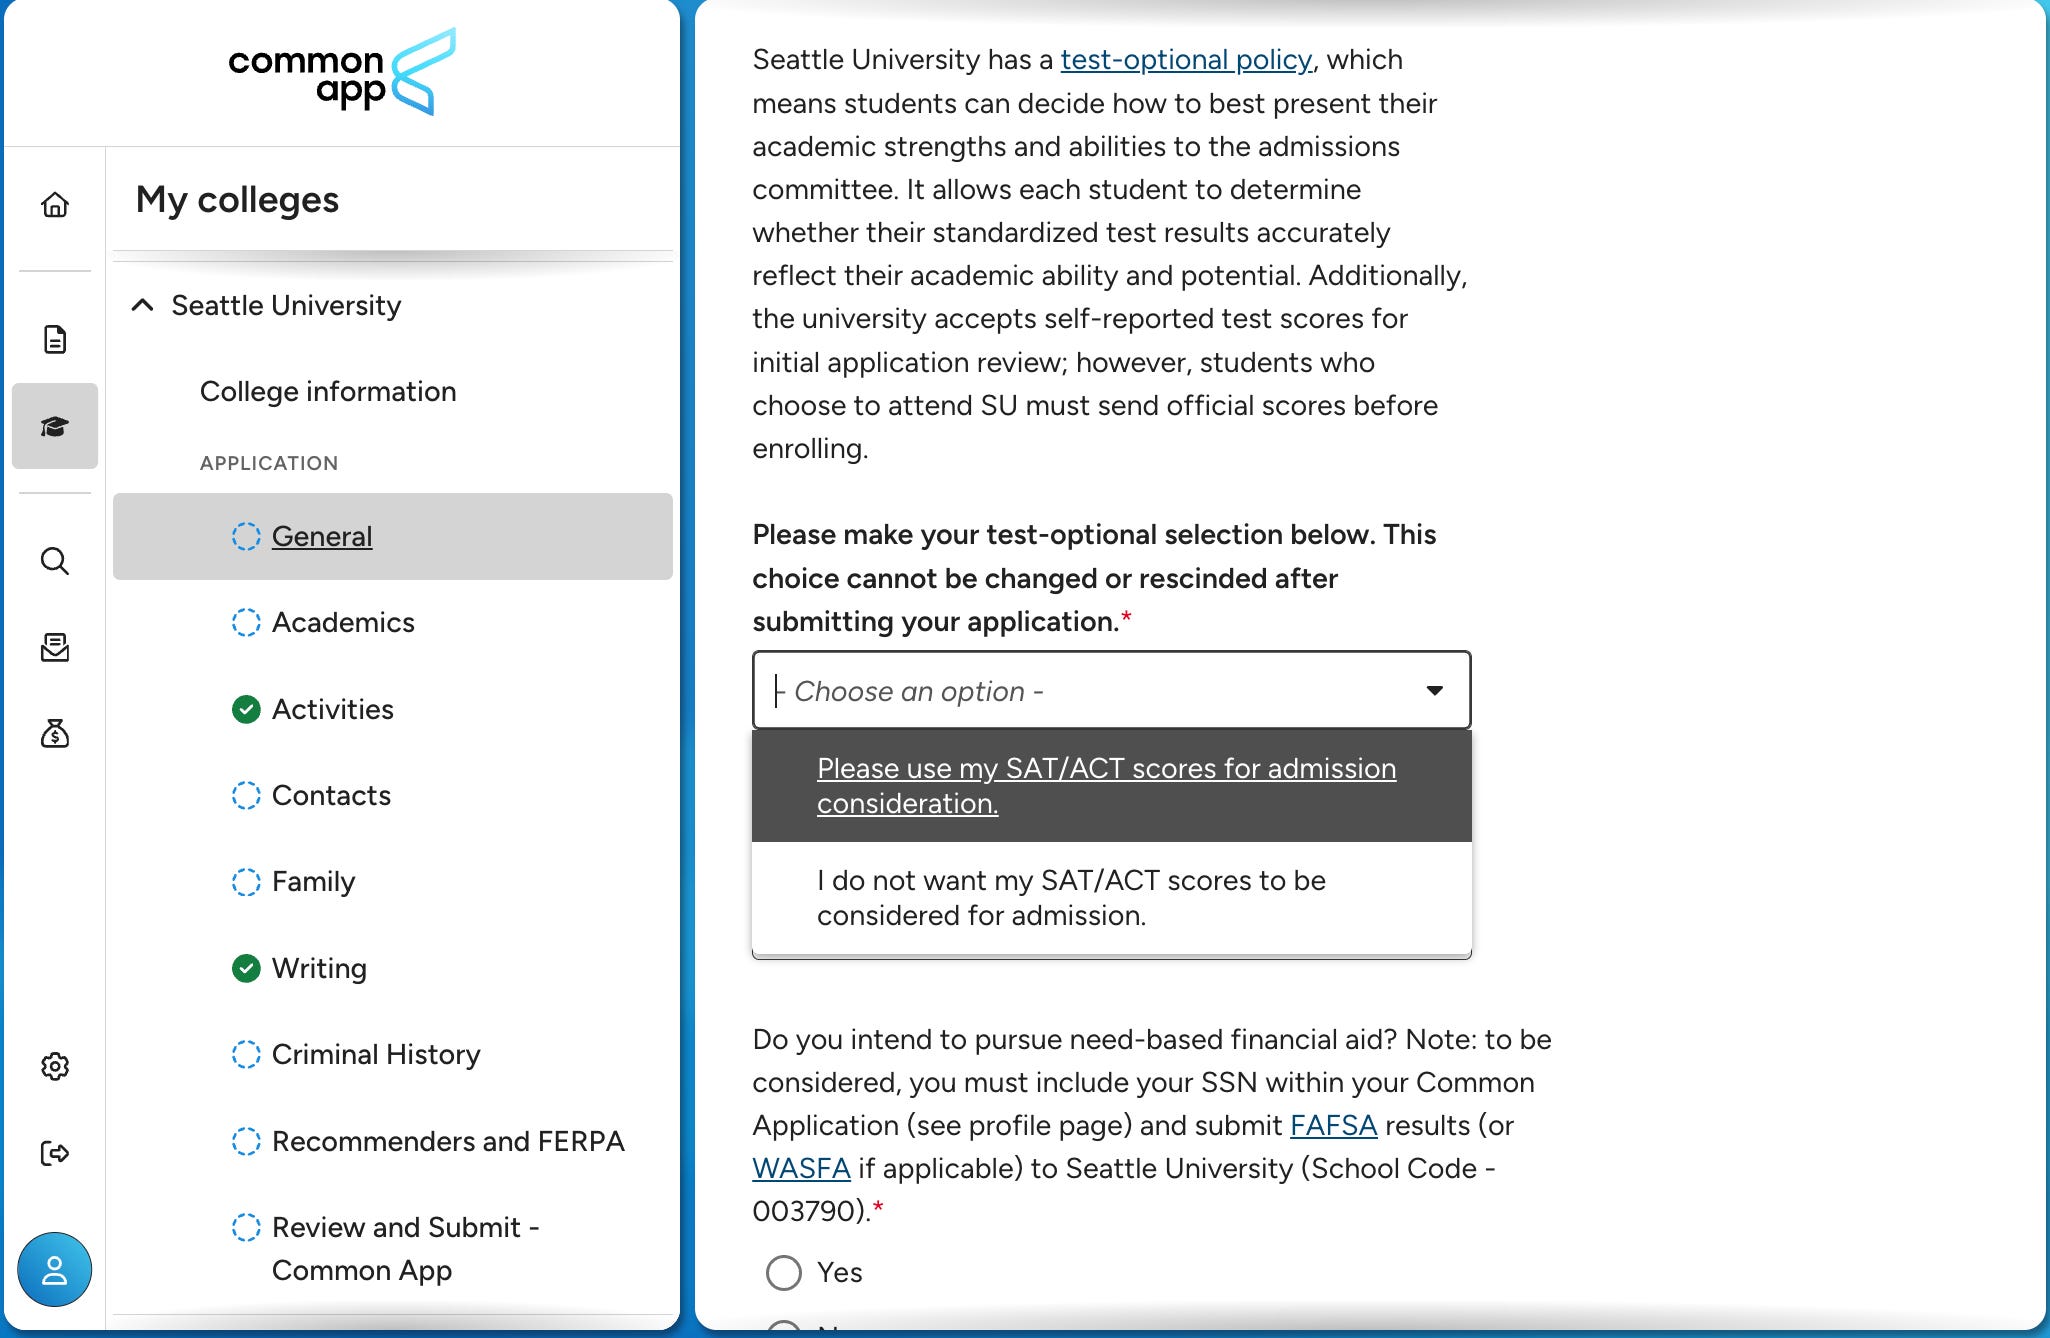Image resolution: width=2050 pixels, height=1338 pixels.
Task: Open College information page
Action: 328,391
